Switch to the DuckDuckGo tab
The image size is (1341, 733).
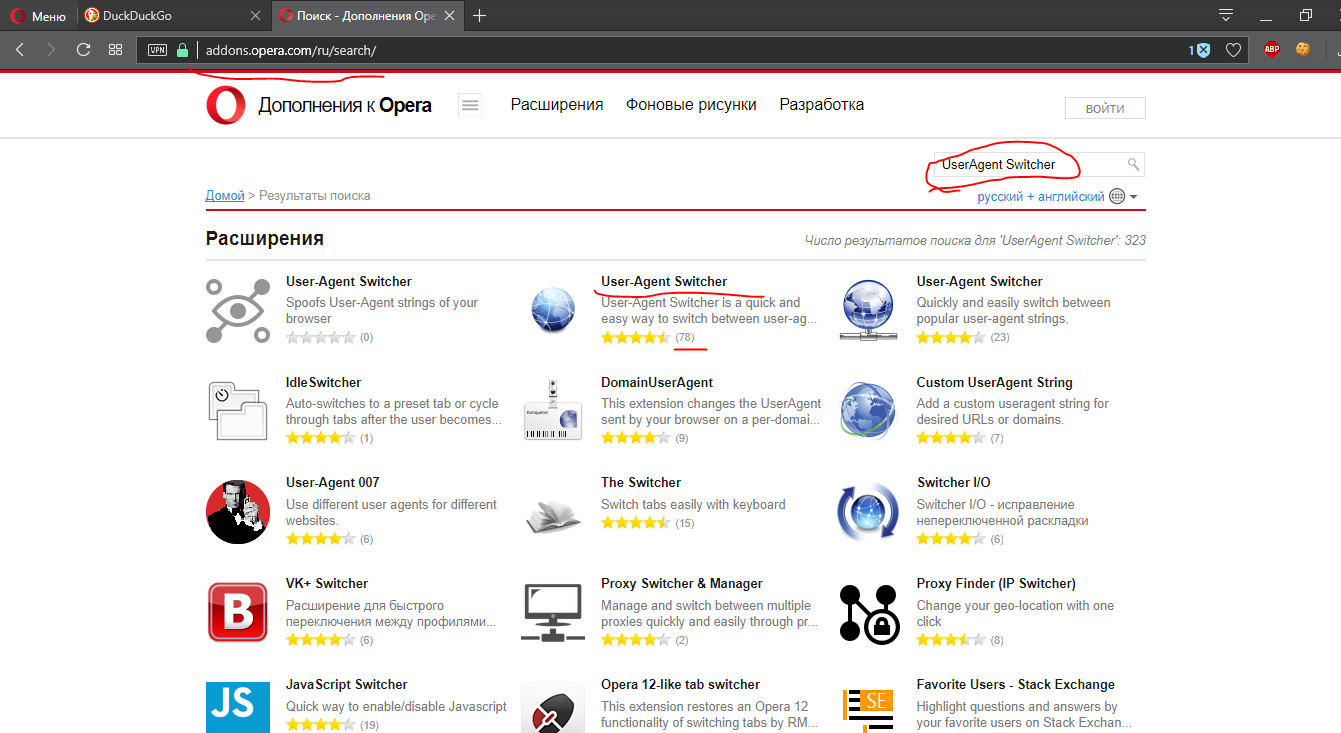[172, 15]
